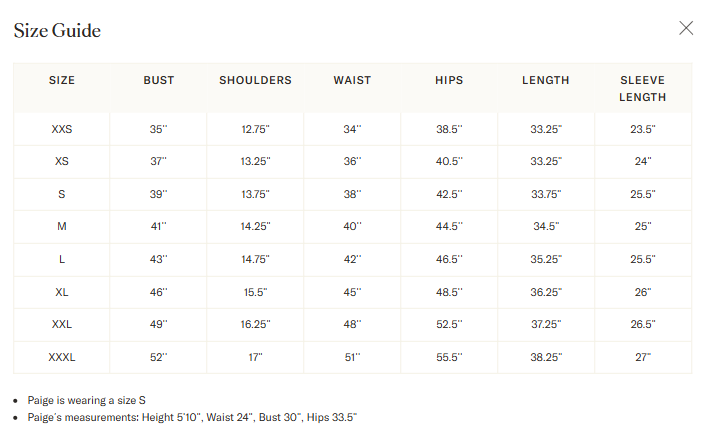
Task: Click the SIZE column header
Action: [62, 80]
